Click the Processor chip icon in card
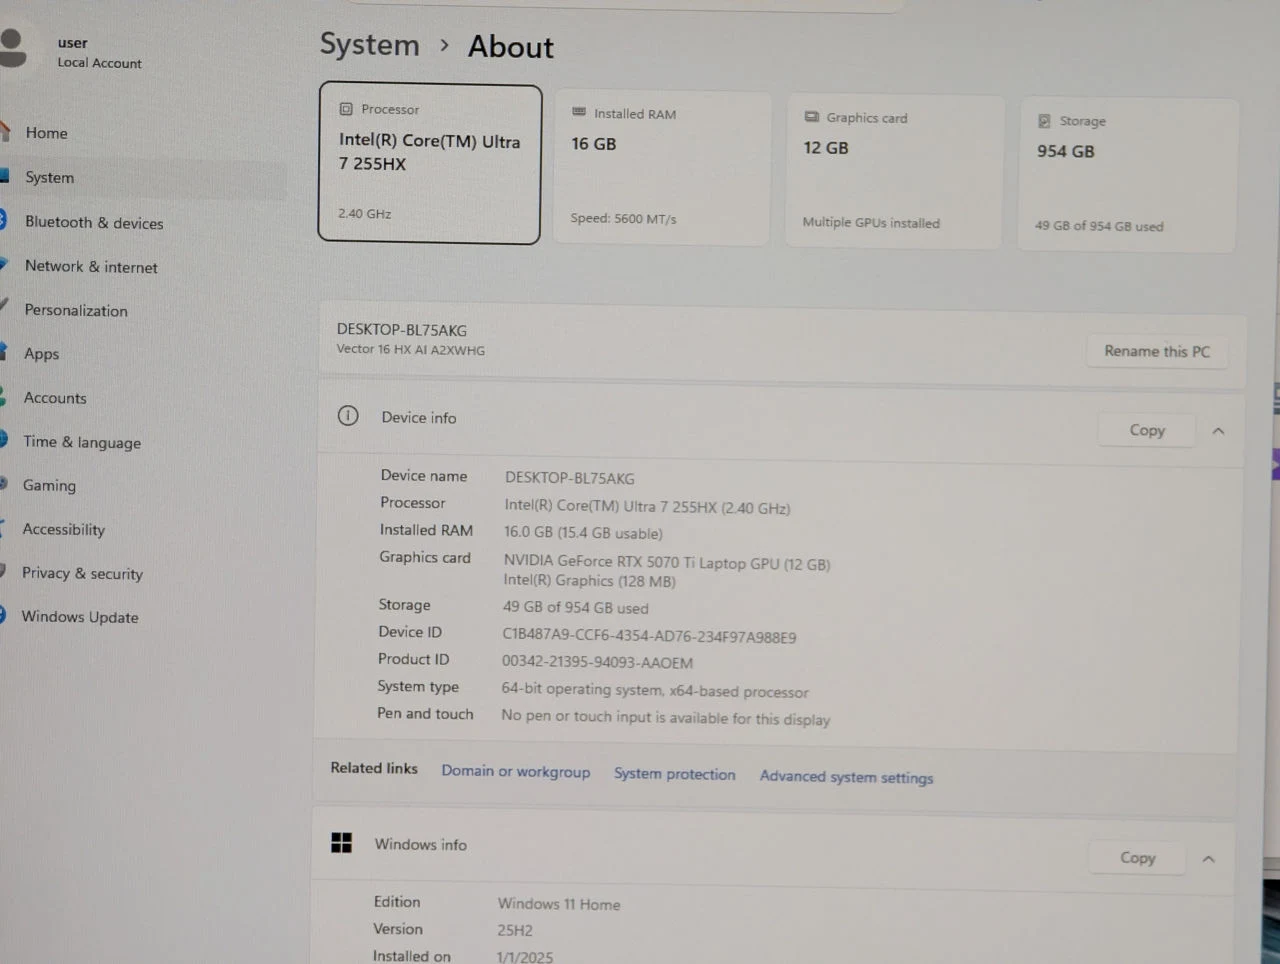This screenshot has height=964, width=1280. (346, 109)
